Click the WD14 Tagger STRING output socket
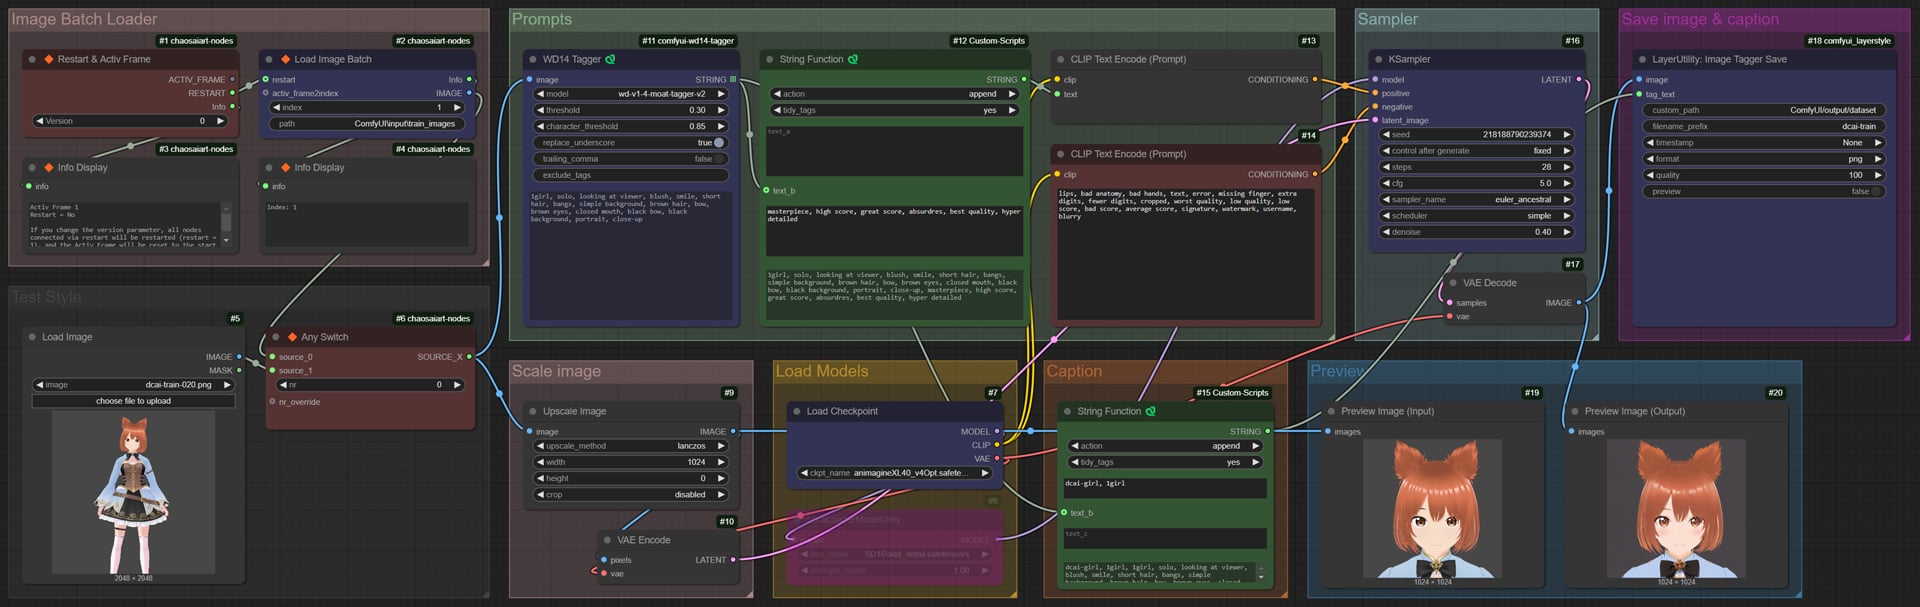1920x607 pixels. coord(733,79)
